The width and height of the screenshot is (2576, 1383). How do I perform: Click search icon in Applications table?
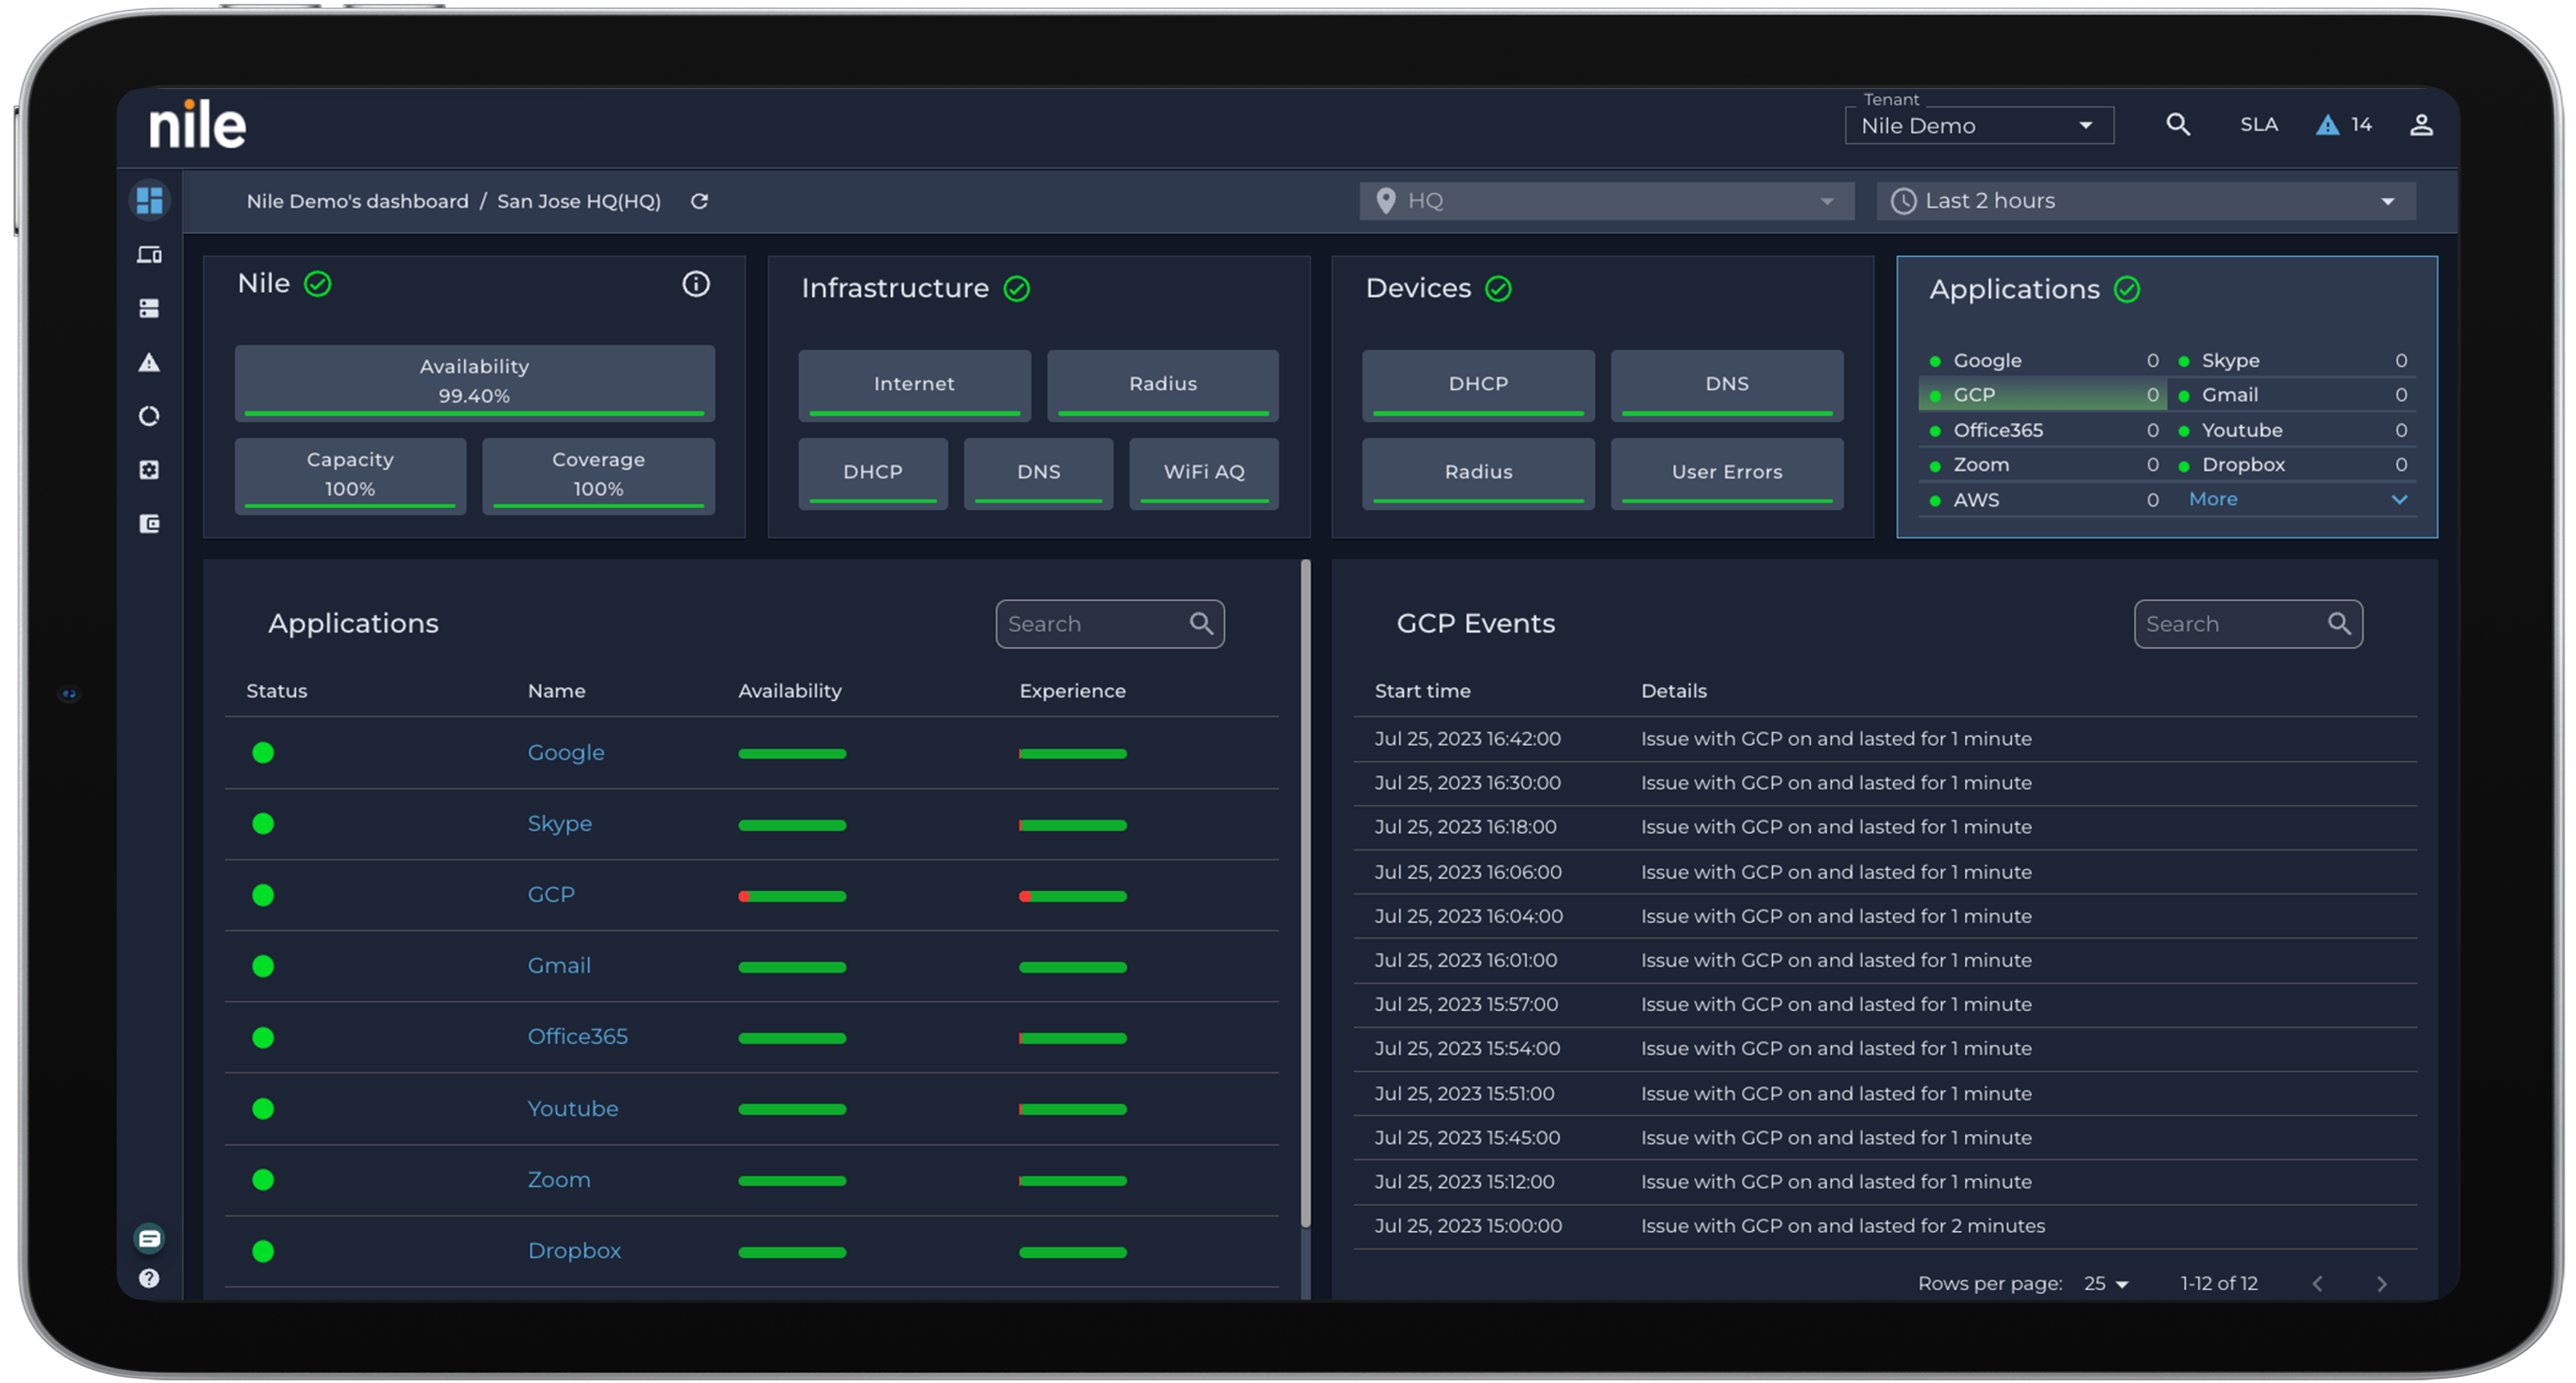[x=1201, y=624]
